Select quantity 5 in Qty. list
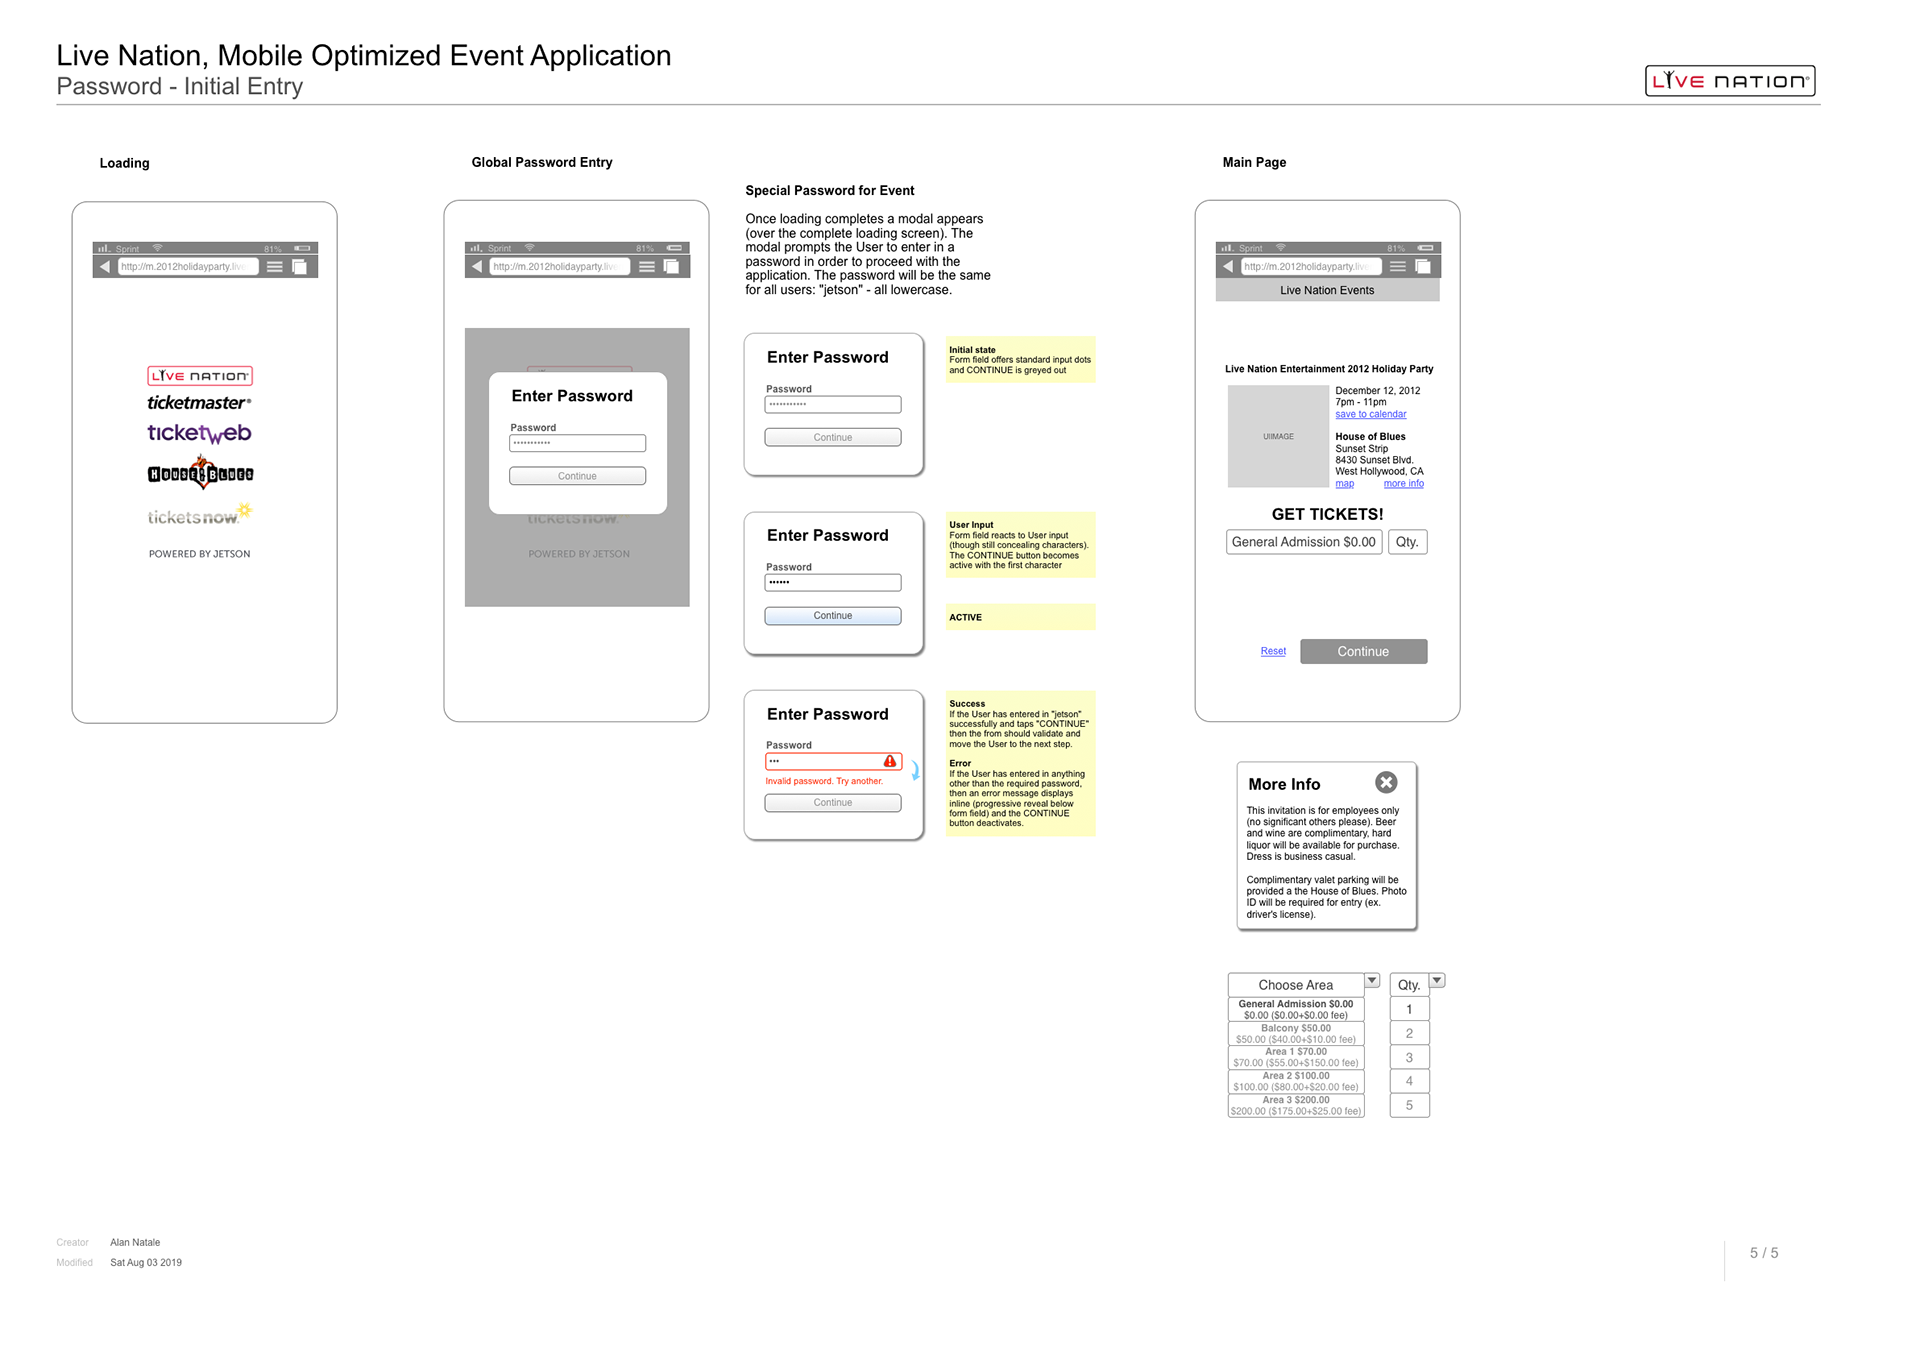The height and width of the screenshot is (1357, 1920). pyautogui.click(x=1409, y=1106)
